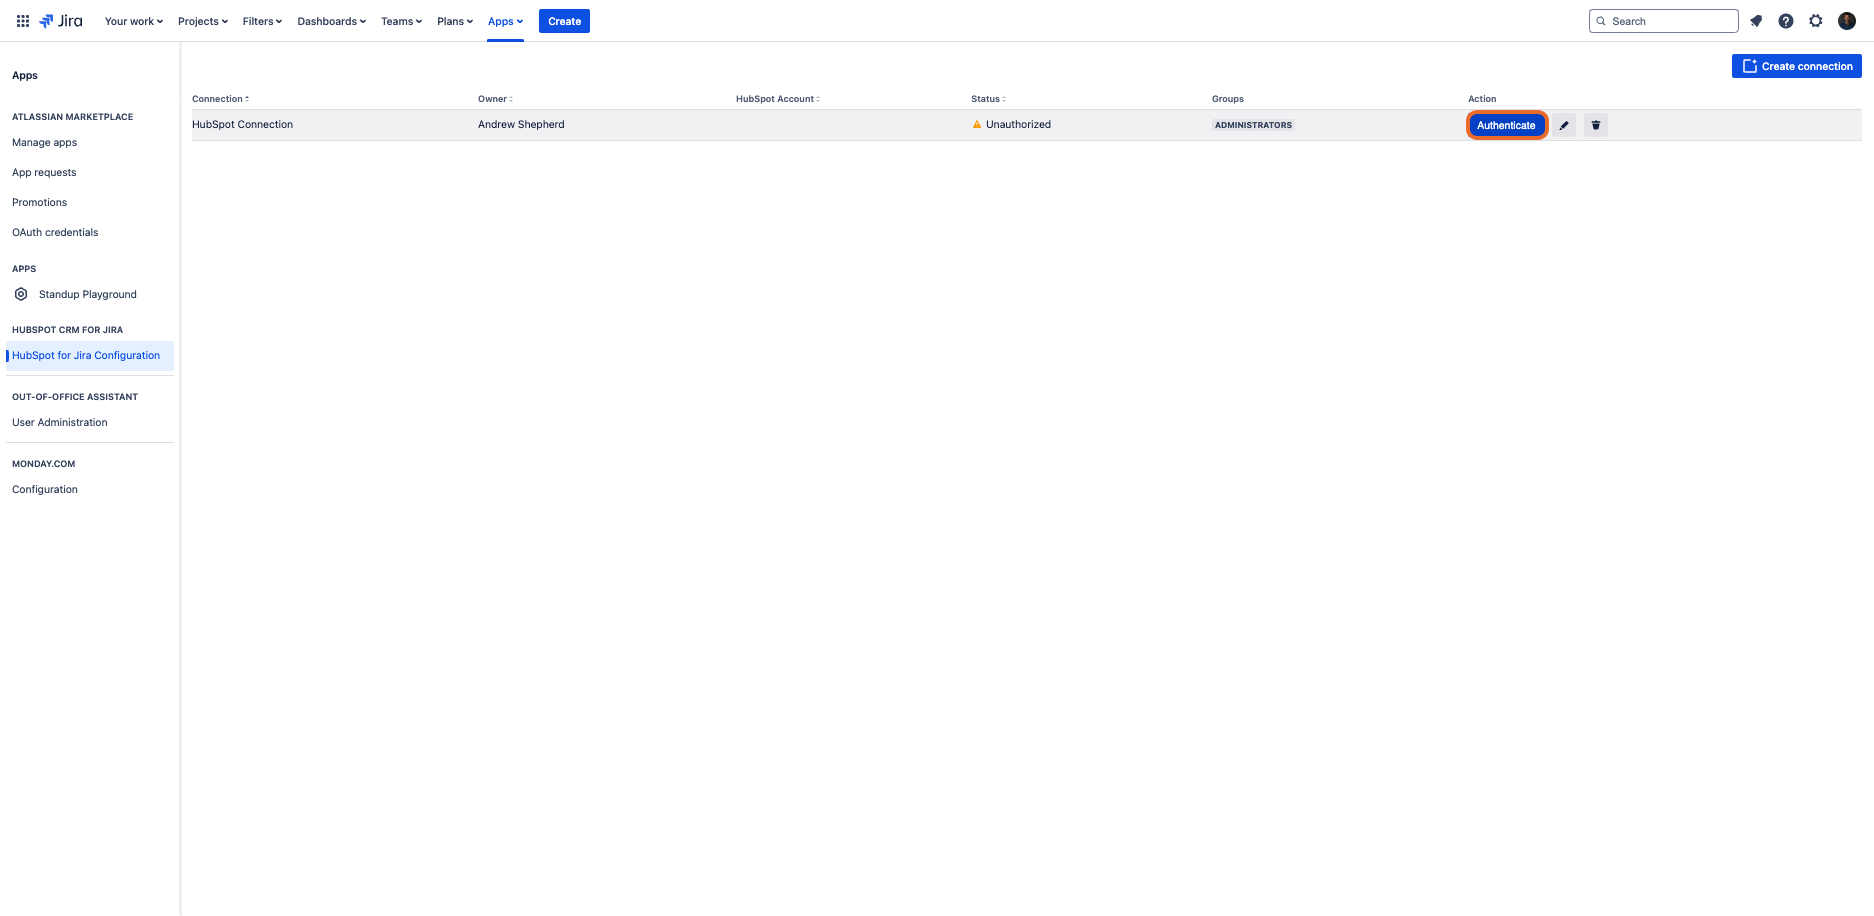The height and width of the screenshot is (916, 1874).
Task: Click the Jira logo
Action: click(61, 21)
